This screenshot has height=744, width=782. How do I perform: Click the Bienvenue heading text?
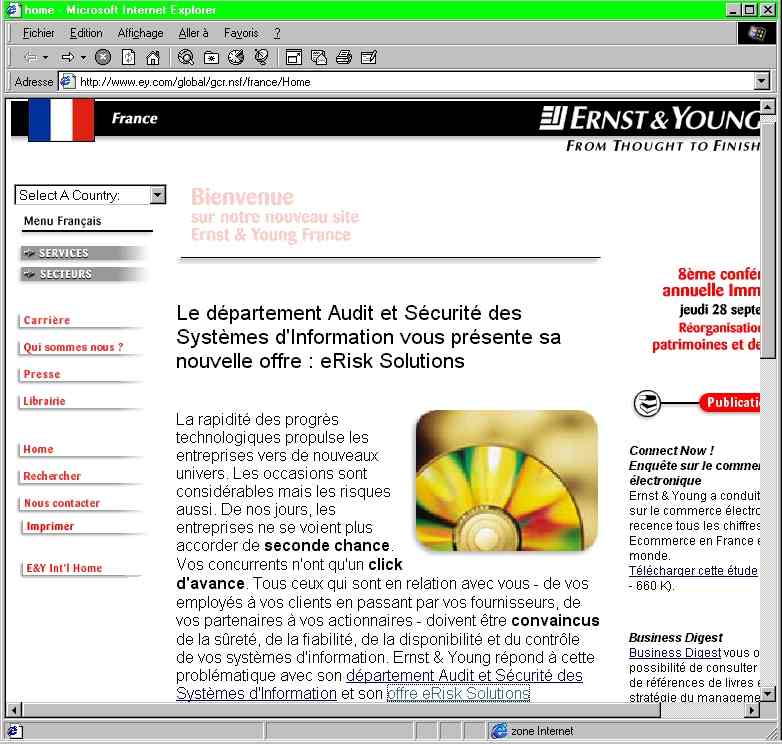(243, 196)
